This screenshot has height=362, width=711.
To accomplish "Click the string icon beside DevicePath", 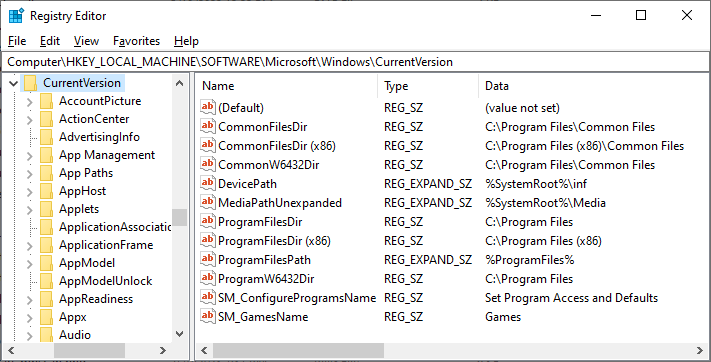I will pyautogui.click(x=208, y=184).
